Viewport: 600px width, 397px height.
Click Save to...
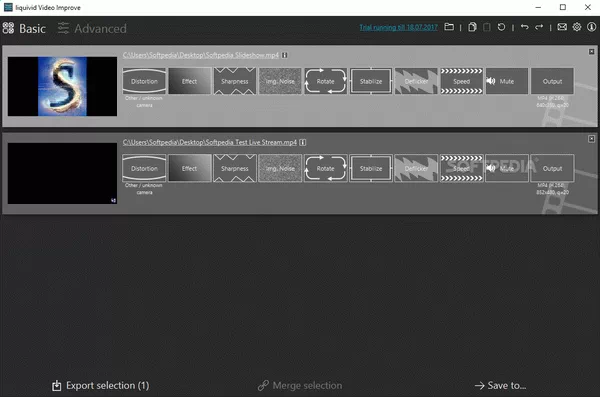501,386
